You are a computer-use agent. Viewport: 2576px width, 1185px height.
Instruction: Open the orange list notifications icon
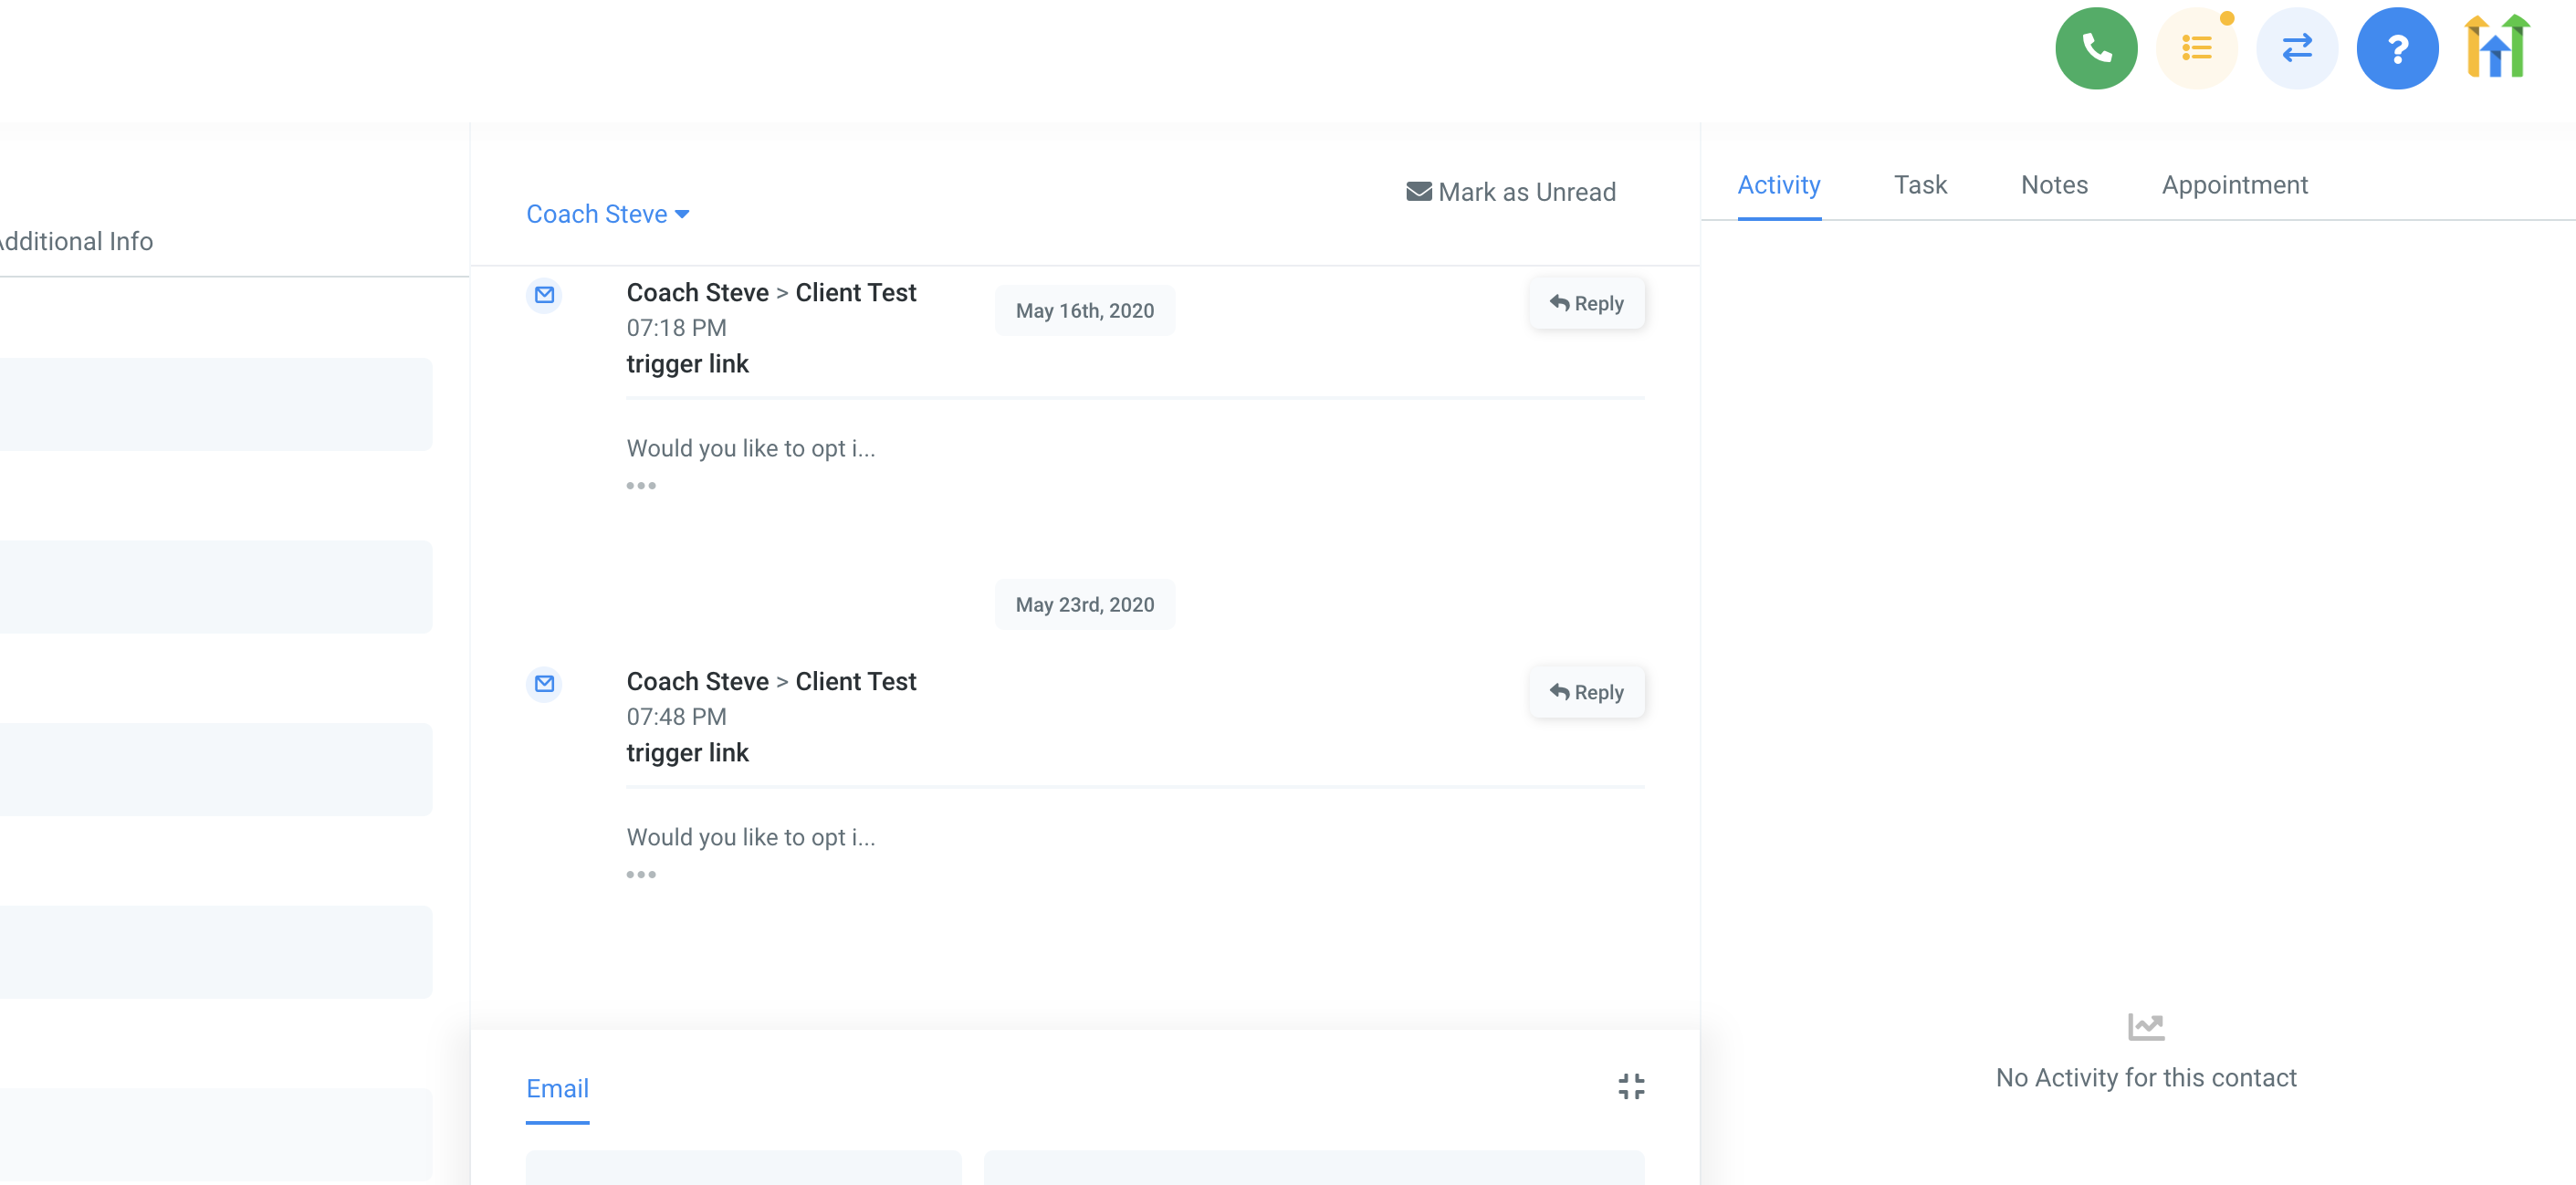tap(2195, 48)
